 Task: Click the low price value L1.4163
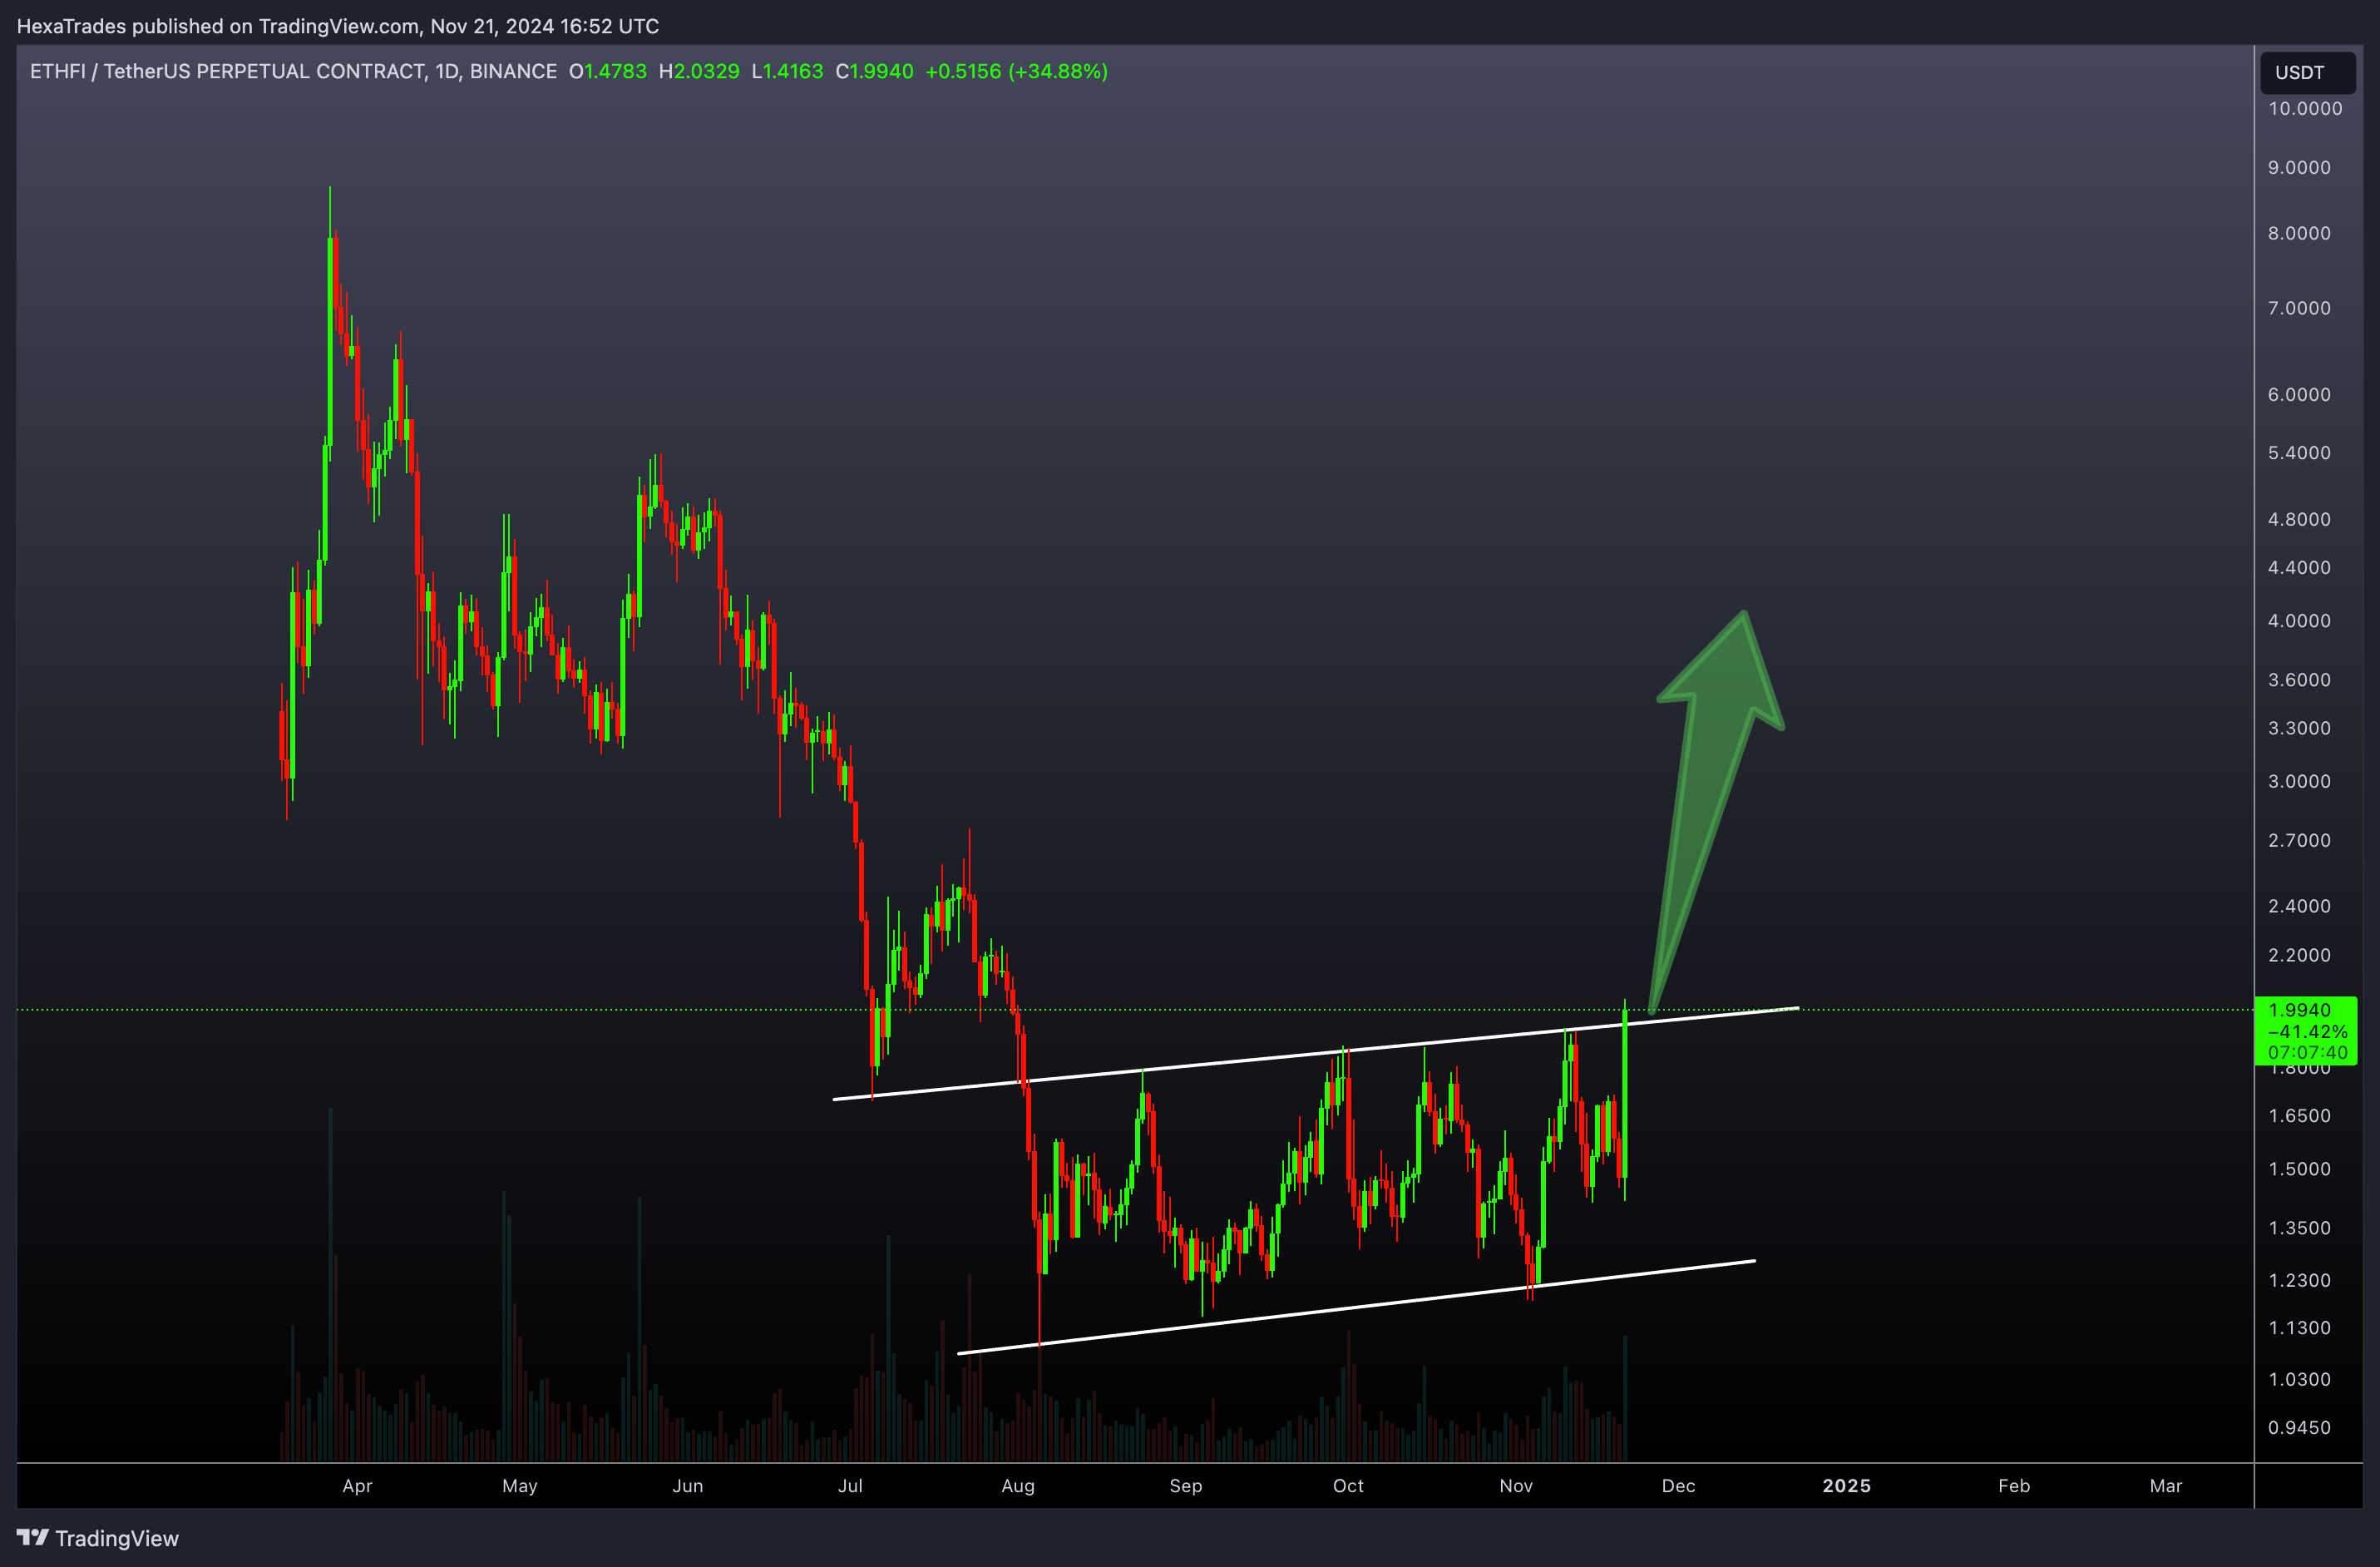click(x=787, y=71)
